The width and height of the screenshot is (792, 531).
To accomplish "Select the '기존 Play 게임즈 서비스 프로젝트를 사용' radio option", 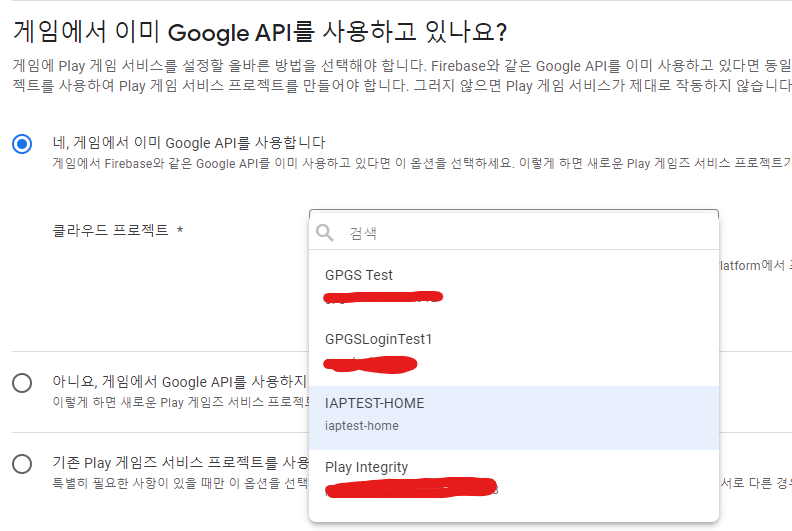I will [x=22, y=464].
